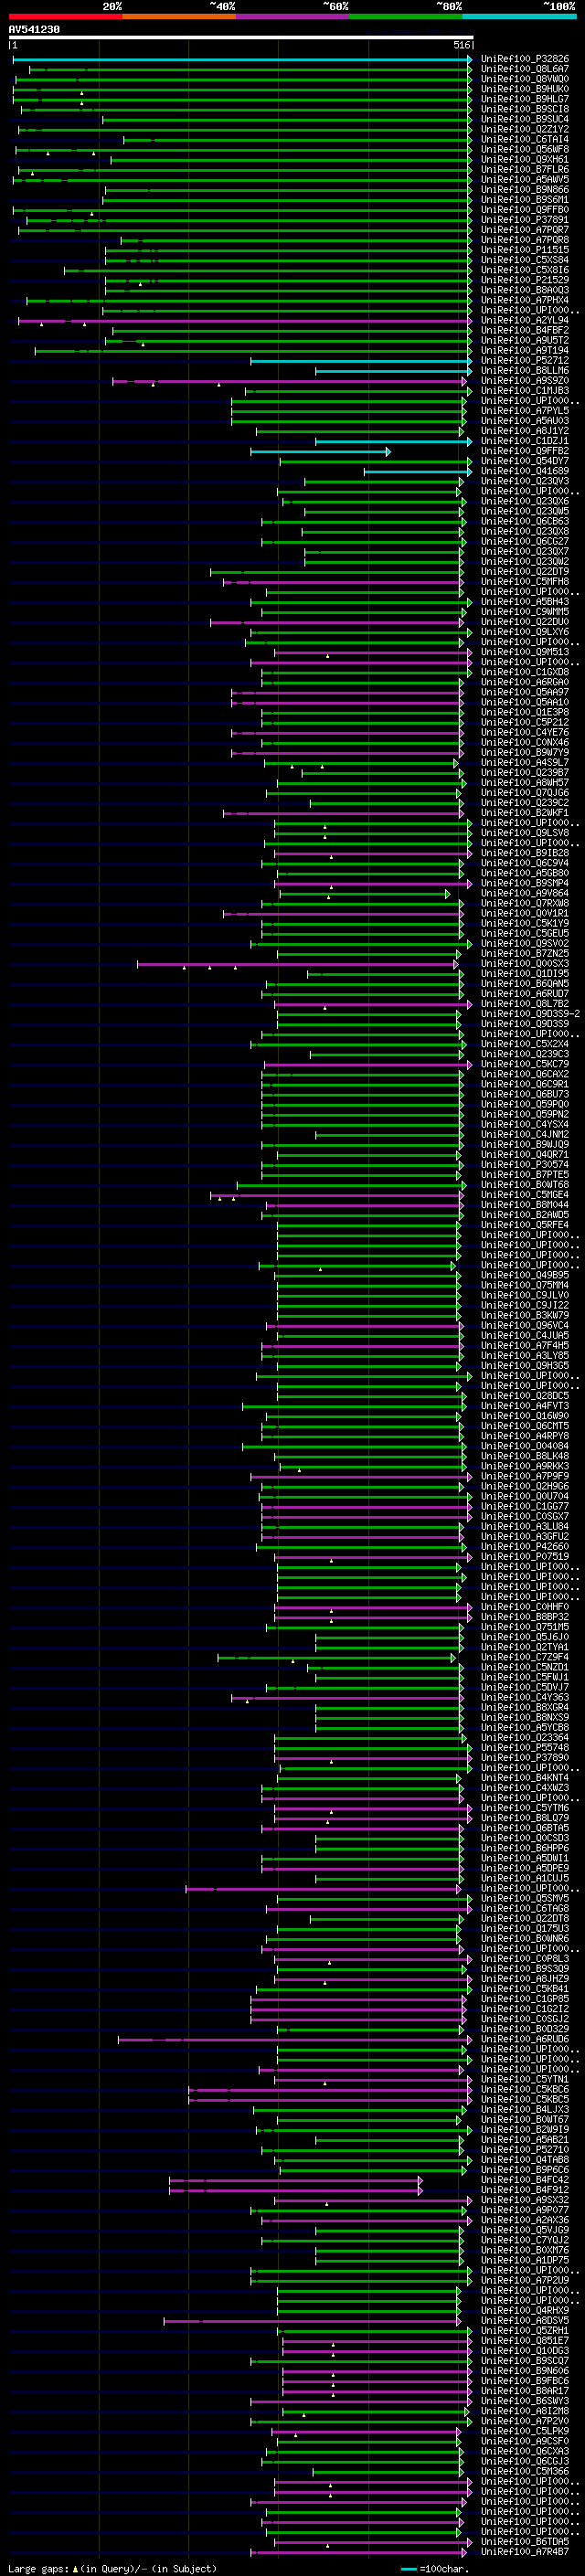
Task: Click the Large gaps legend text
Action: pyautogui.click(x=112, y=2569)
